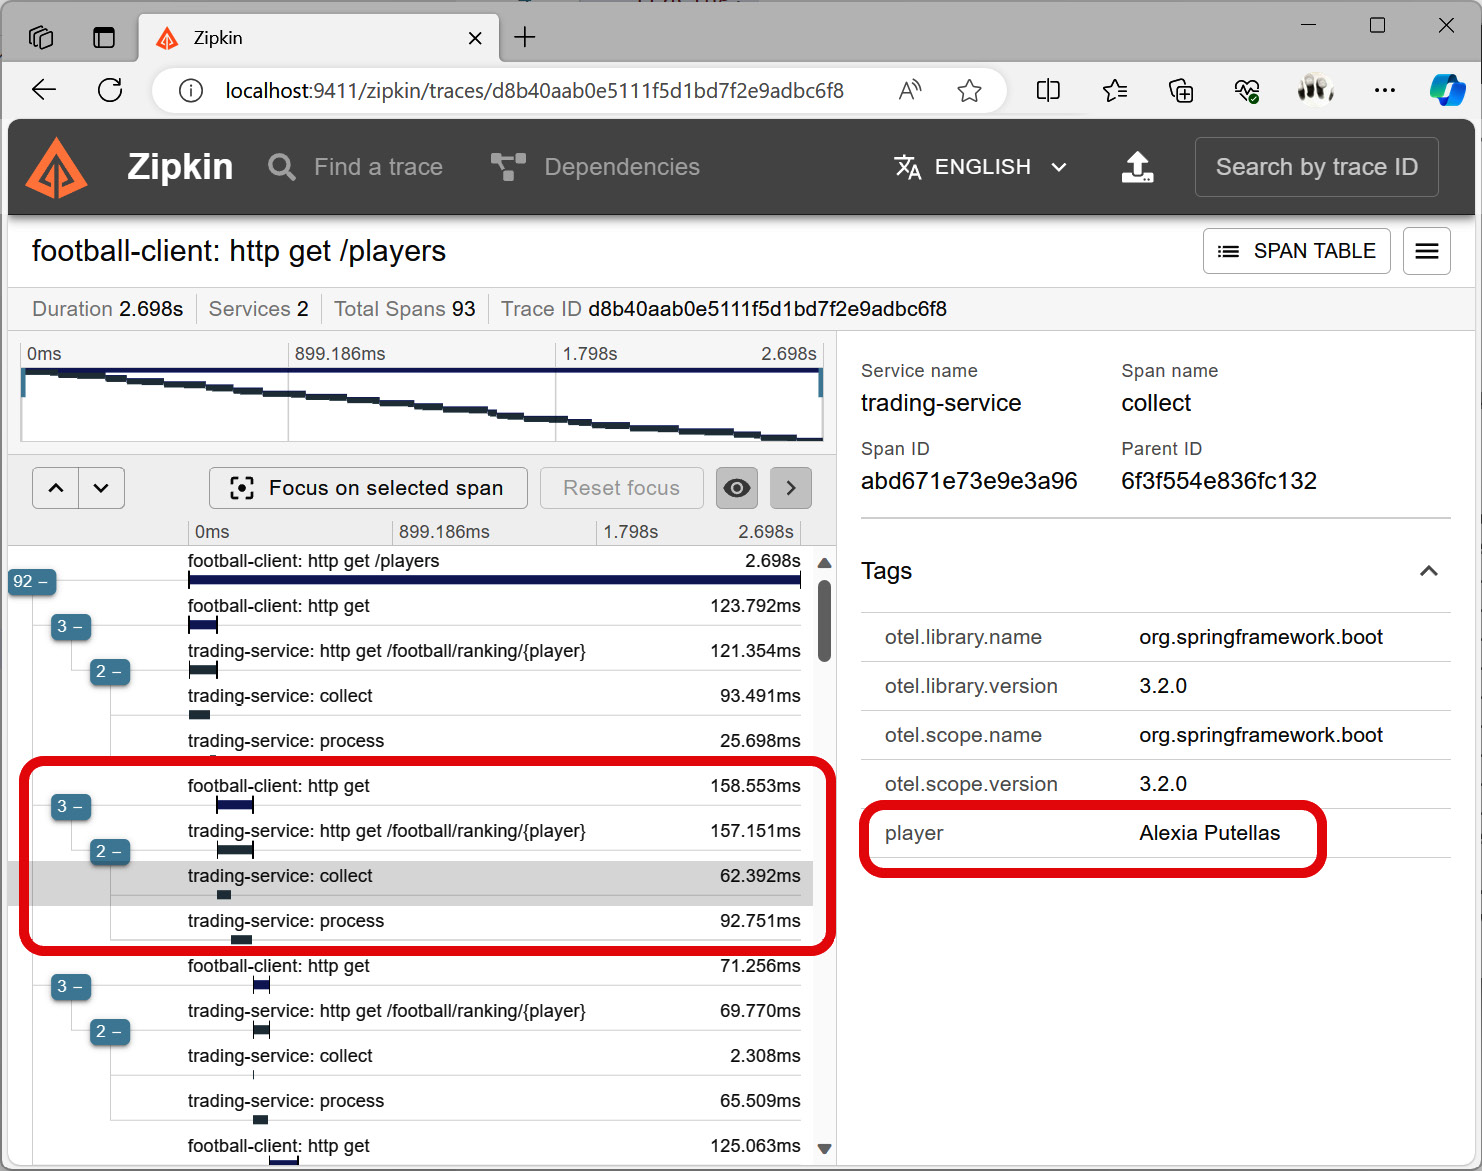The width and height of the screenshot is (1482, 1171).
Task: Collapse the span detail panel arrow
Action: (791, 488)
